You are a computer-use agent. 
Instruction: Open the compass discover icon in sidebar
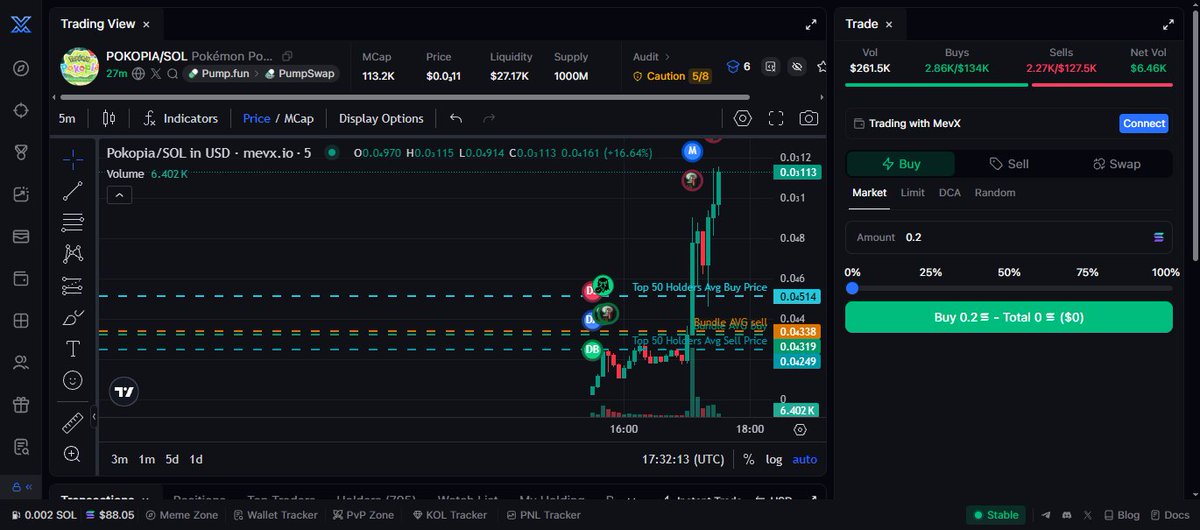(21, 68)
